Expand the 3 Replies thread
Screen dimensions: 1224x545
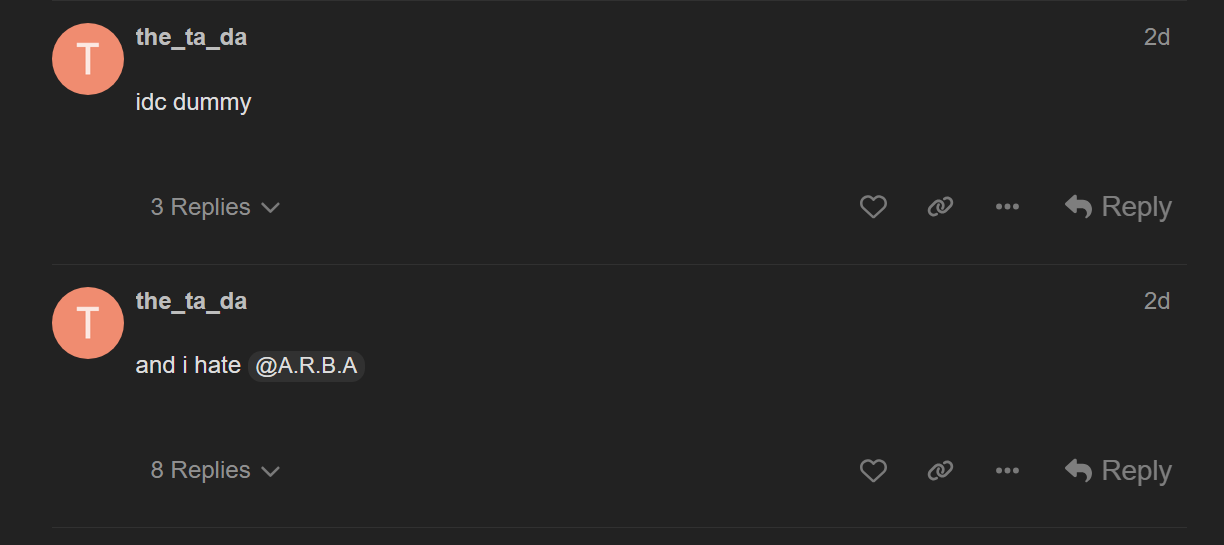coord(215,207)
